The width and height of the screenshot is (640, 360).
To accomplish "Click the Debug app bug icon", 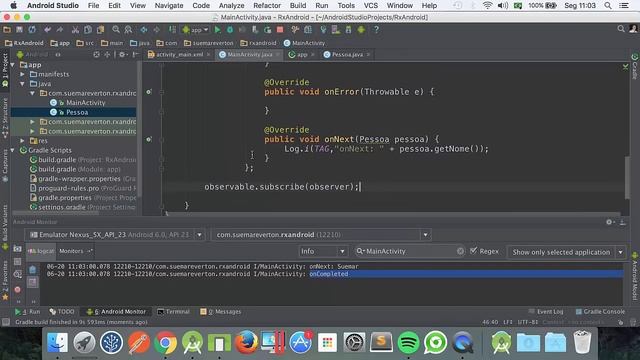I will point(230,29).
